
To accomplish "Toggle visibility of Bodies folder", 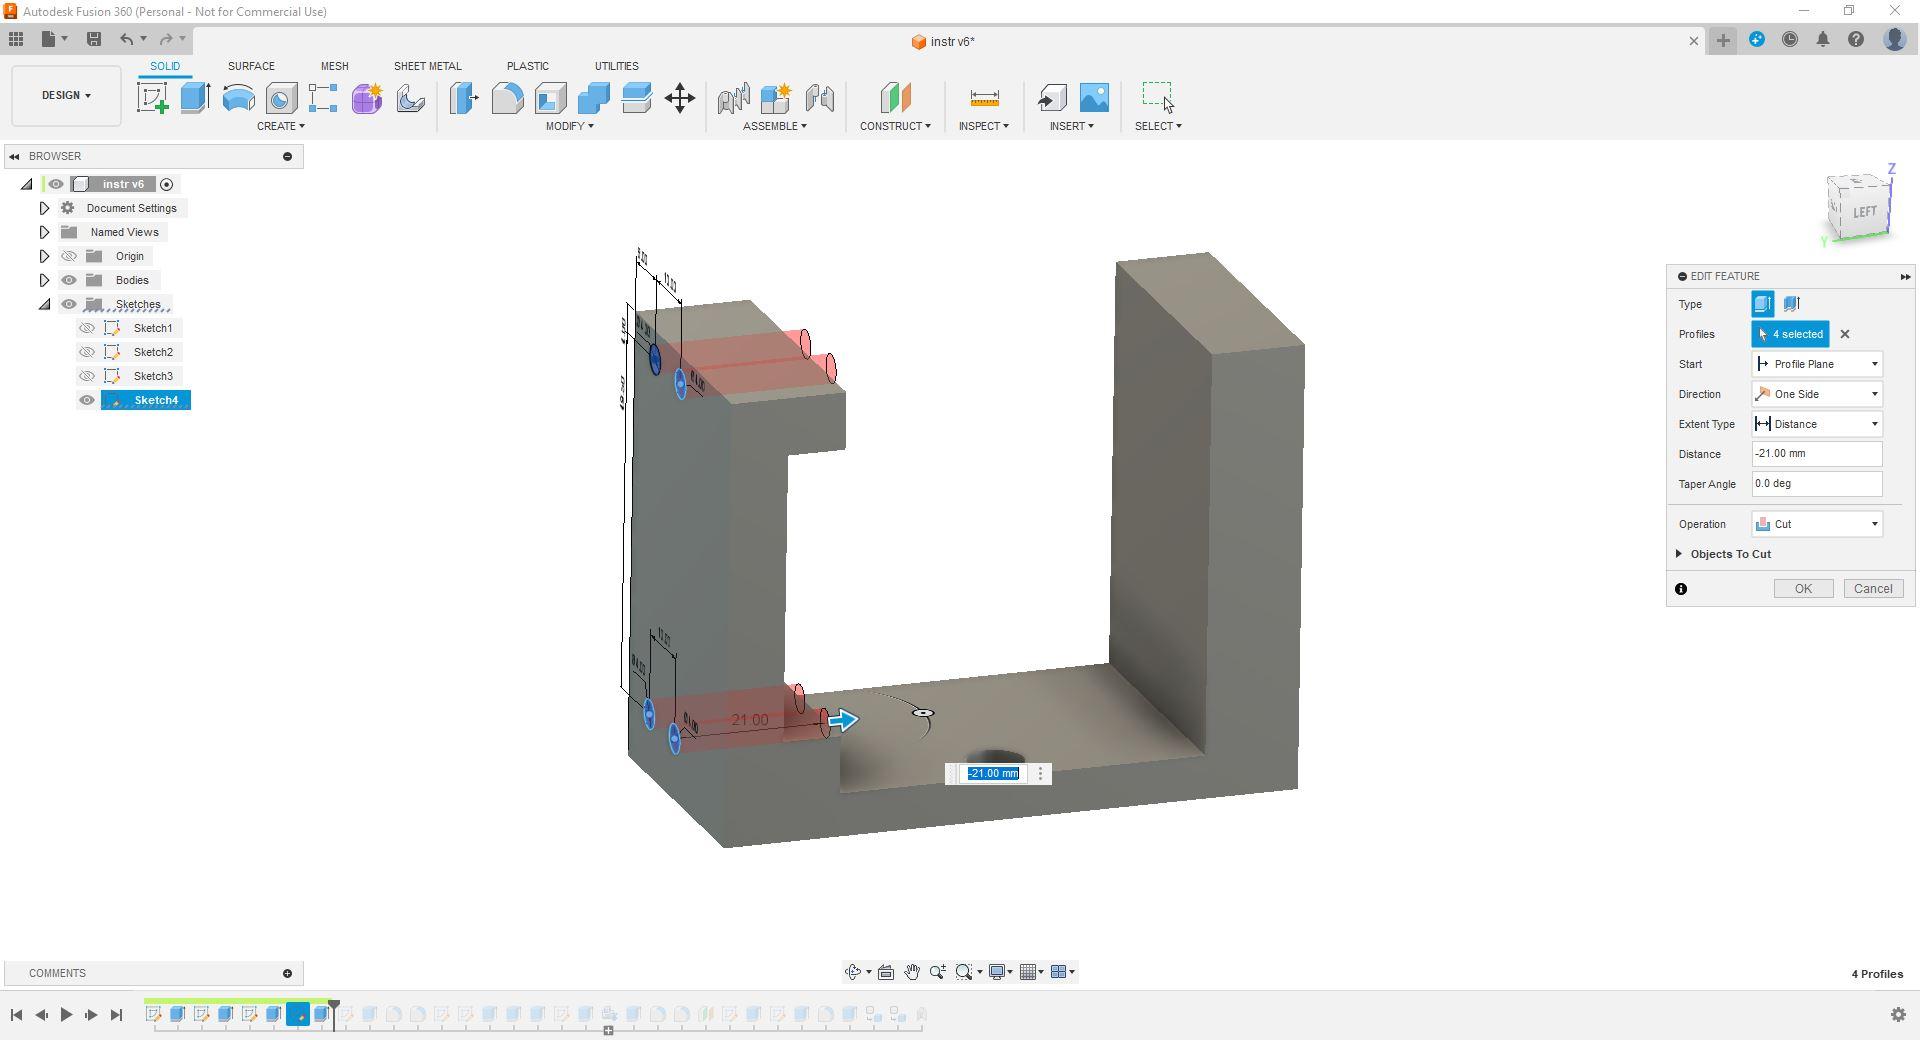I will point(69,280).
